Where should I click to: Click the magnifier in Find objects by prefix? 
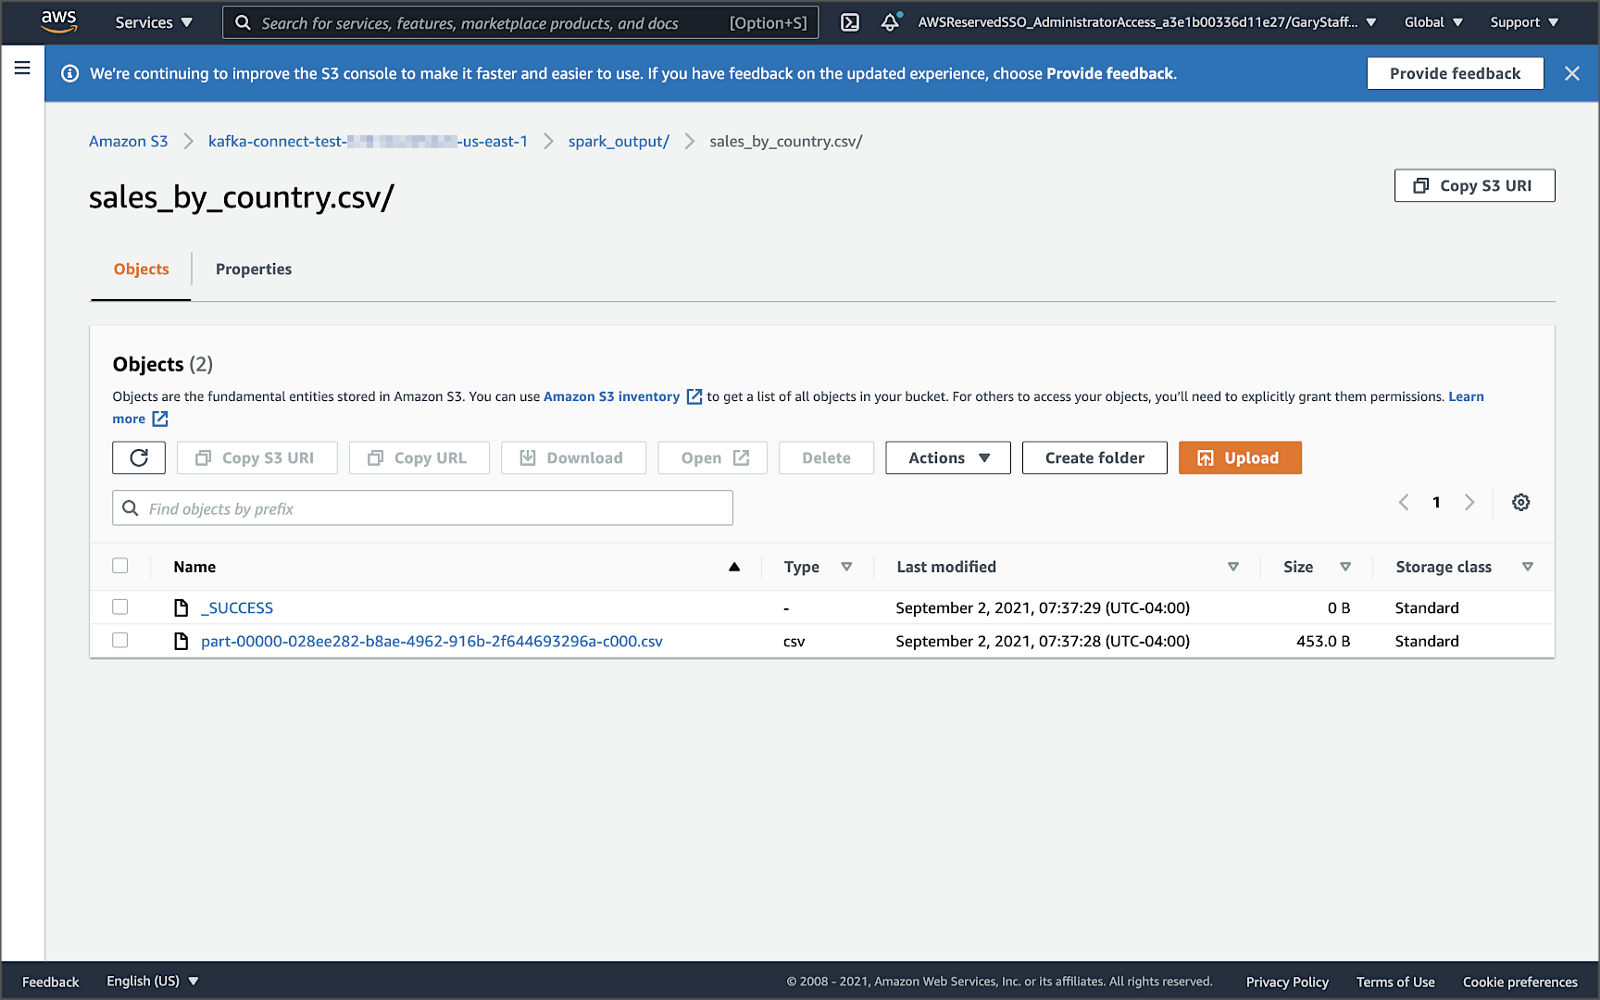(130, 508)
